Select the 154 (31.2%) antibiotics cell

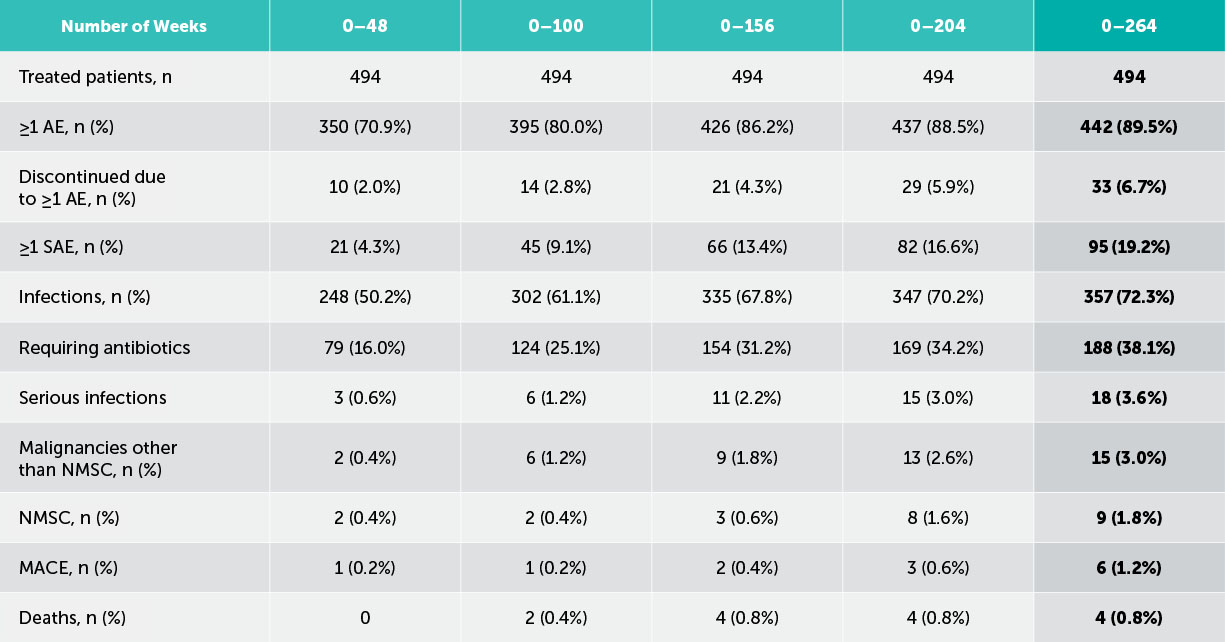[747, 348]
